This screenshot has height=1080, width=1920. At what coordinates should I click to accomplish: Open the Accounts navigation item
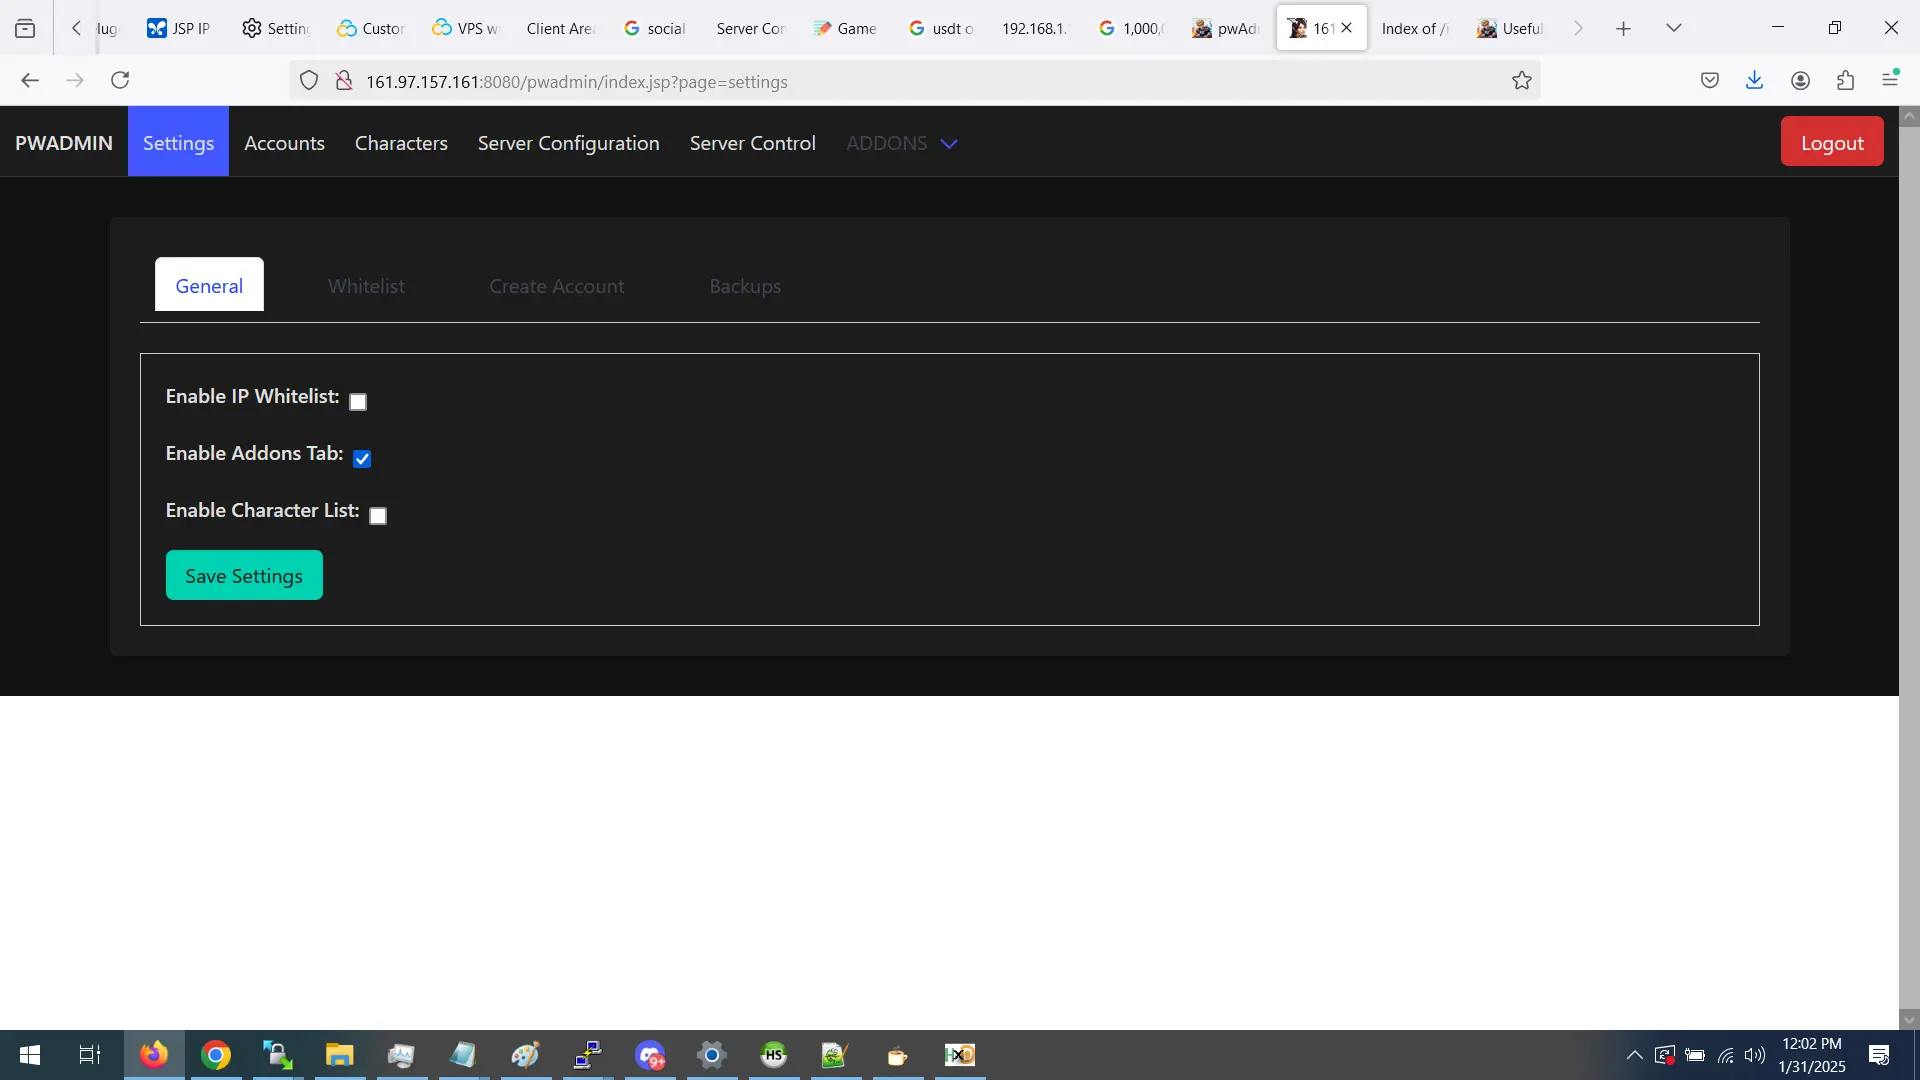284,143
